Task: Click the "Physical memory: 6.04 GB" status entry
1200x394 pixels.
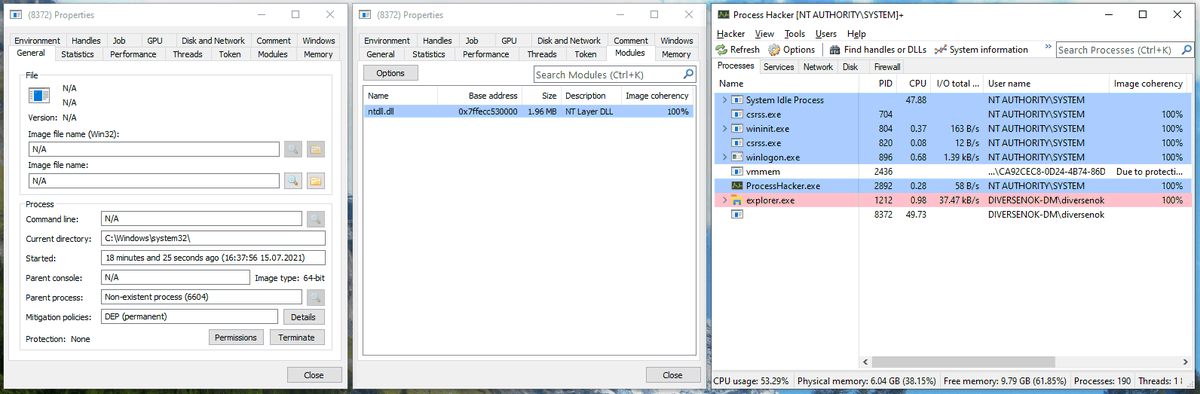Action: coord(867,381)
